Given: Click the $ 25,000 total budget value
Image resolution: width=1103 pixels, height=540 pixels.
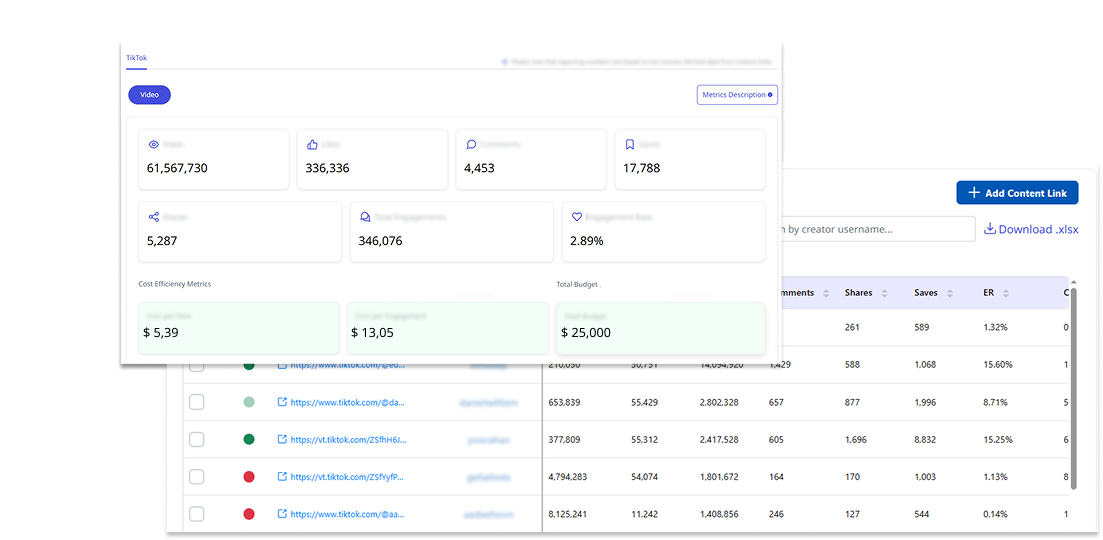Looking at the screenshot, I should (x=586, y=333).
